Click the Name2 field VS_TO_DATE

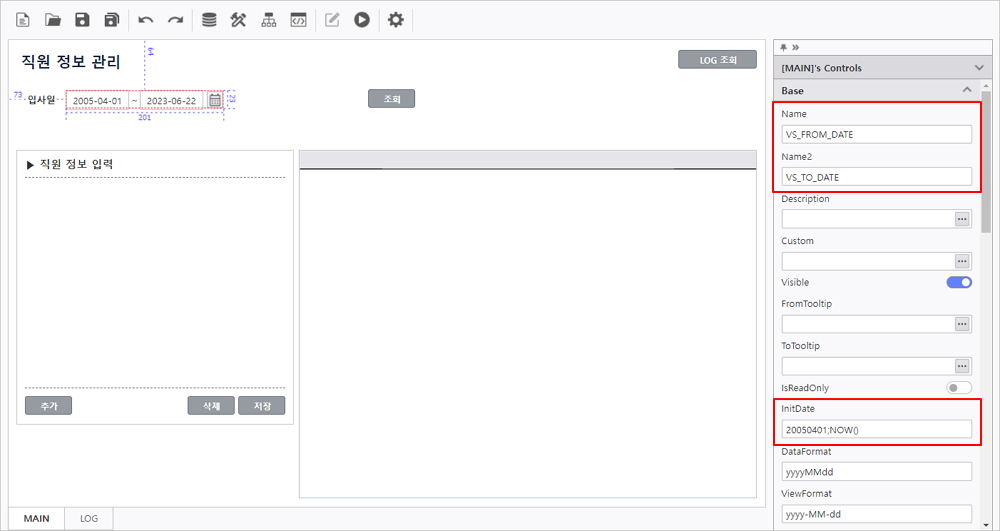tap(877, 177)
